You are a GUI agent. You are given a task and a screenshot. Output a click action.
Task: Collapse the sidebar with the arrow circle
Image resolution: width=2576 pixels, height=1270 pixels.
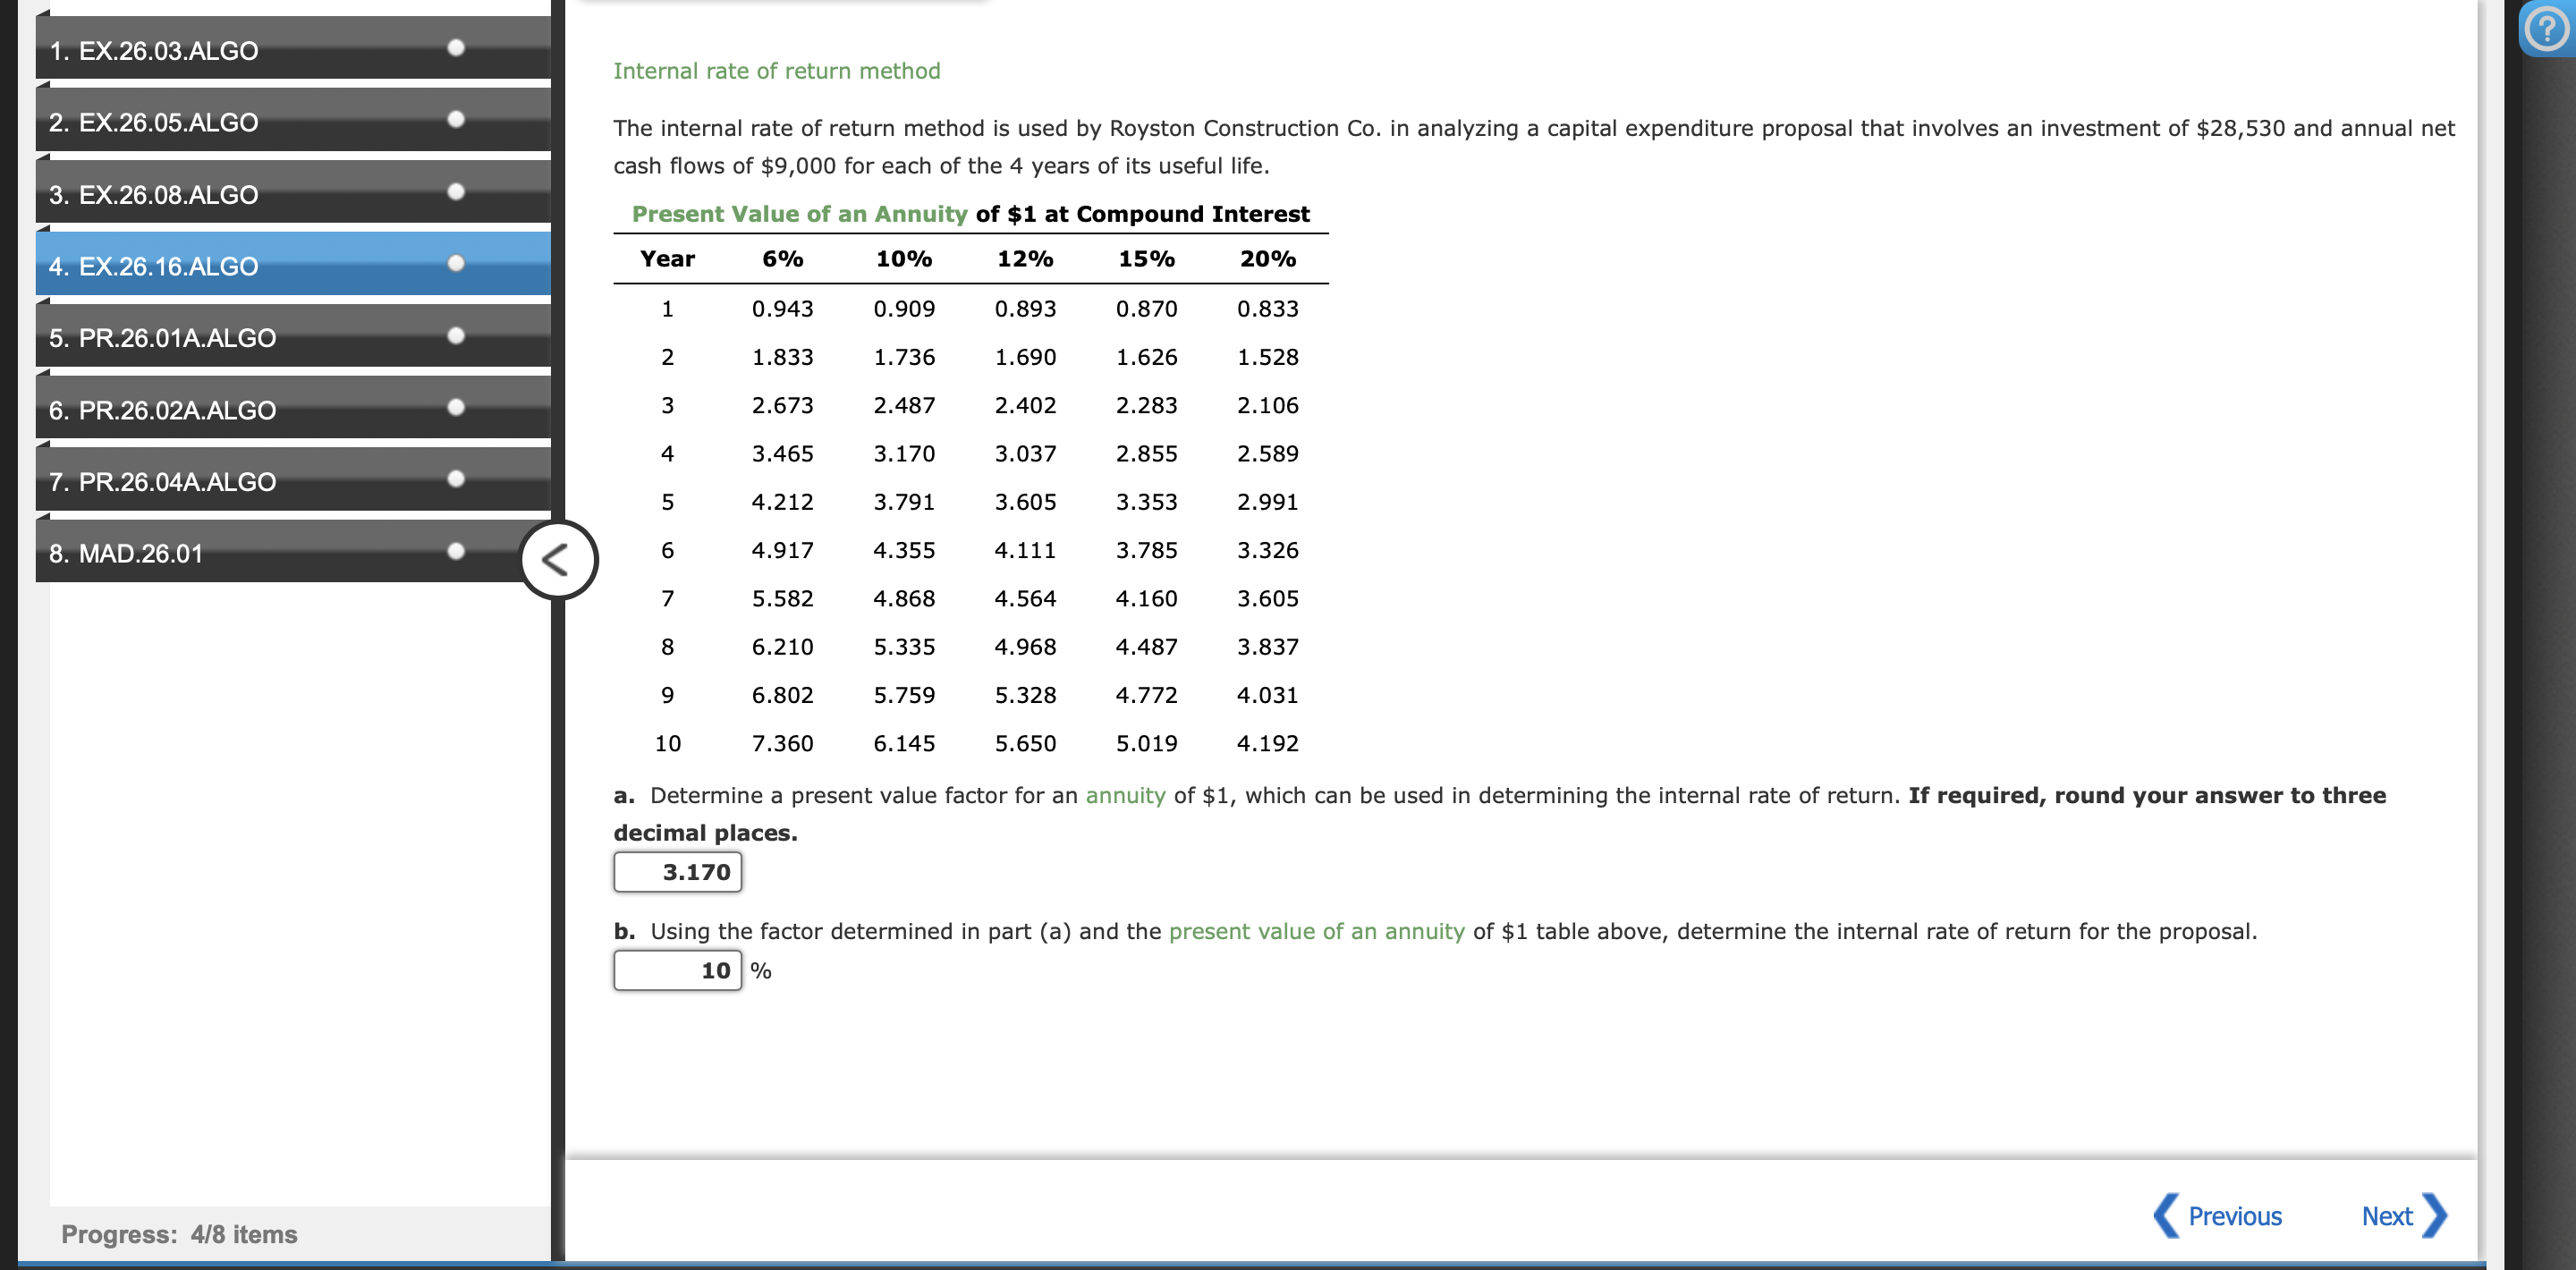558,560
